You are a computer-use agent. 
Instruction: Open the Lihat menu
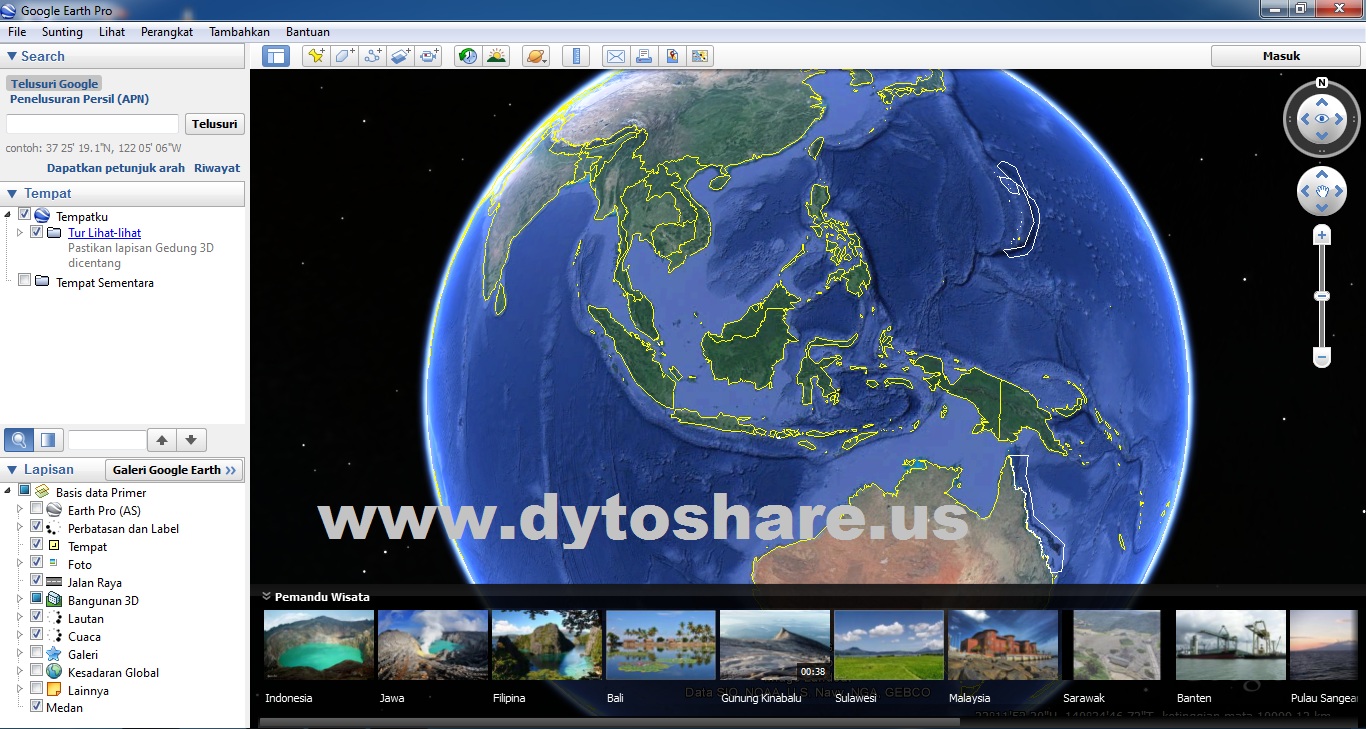(112, 32)
